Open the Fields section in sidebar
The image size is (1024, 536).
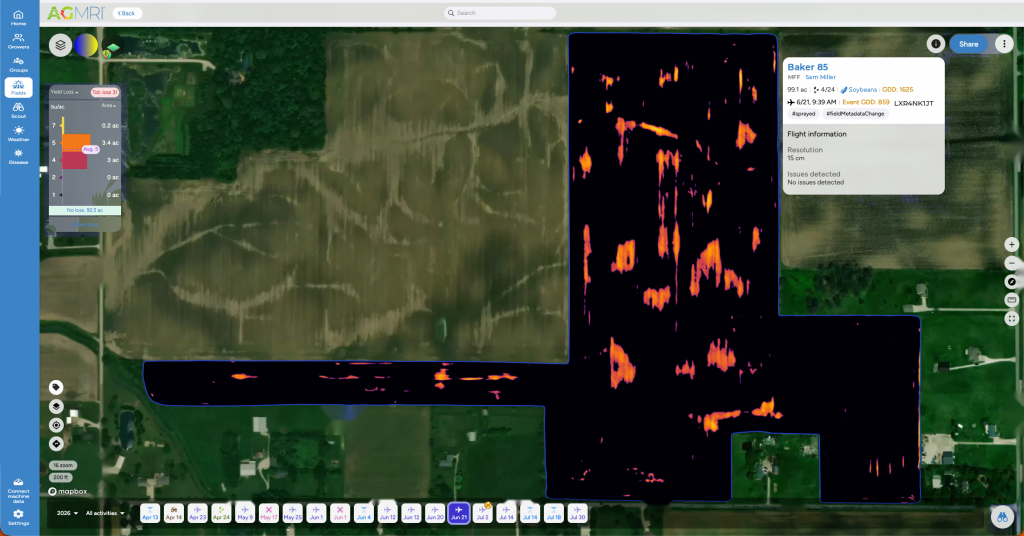18,87
